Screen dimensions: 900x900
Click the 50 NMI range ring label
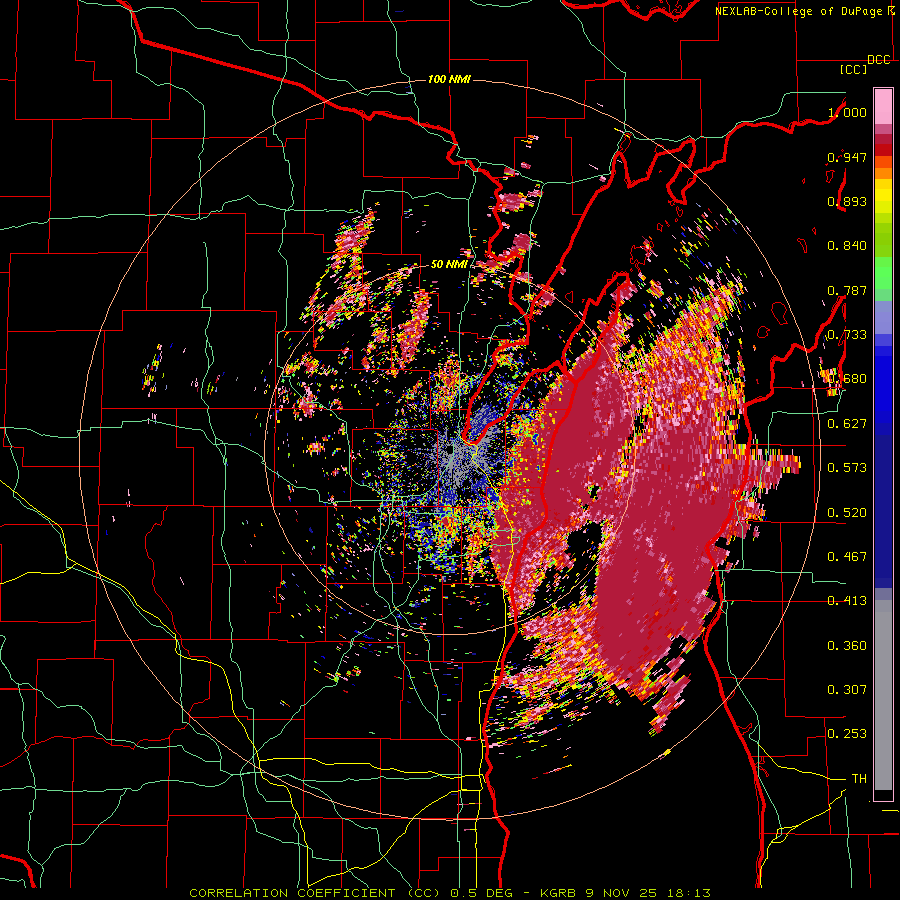tap(449, 264)
